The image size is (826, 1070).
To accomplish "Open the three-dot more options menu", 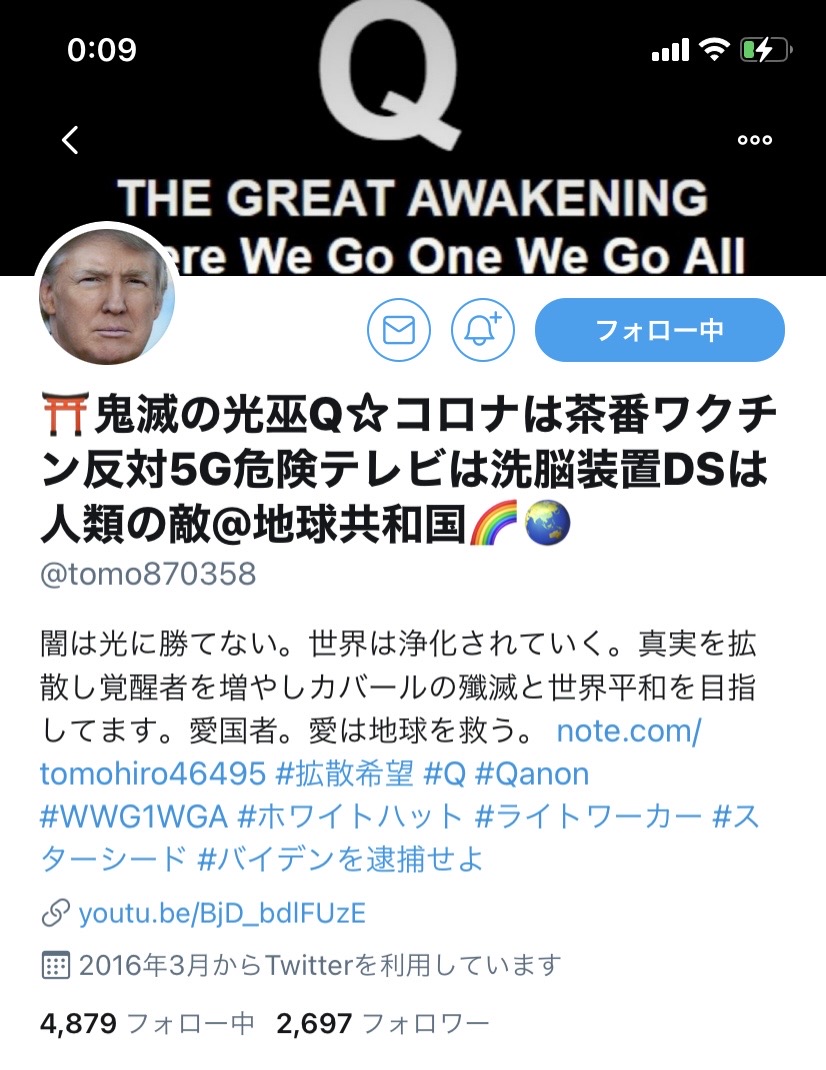I will [754, 140].
